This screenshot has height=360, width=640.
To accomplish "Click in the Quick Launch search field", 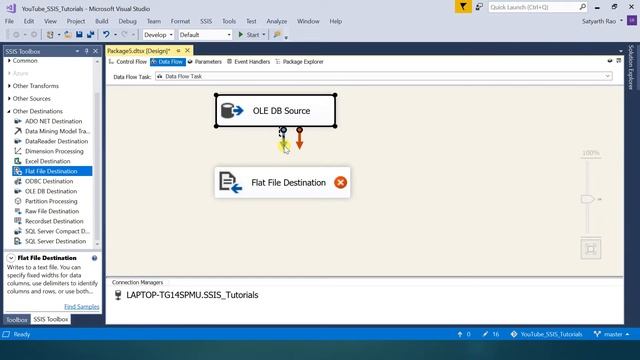I will click(533, 7).
